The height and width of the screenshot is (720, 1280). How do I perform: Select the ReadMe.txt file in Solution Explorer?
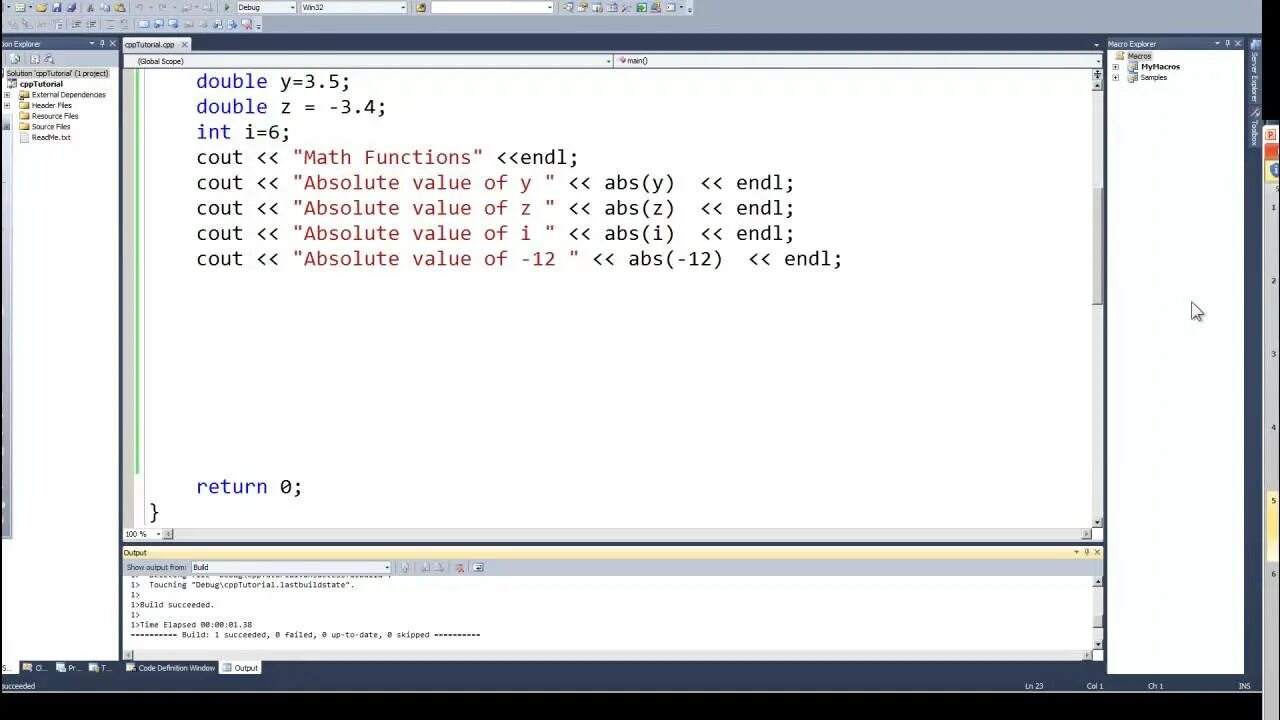51,137
